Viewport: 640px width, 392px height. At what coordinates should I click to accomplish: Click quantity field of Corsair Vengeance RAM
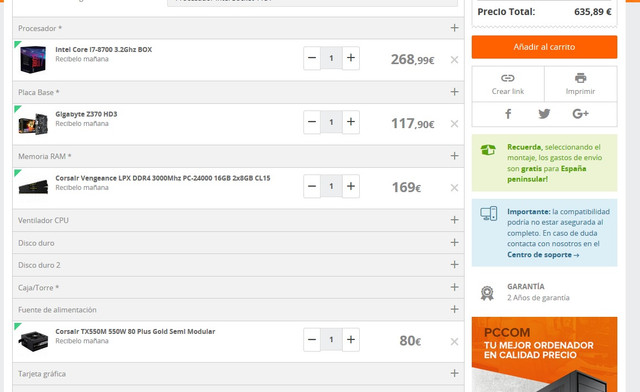point(331,186)
